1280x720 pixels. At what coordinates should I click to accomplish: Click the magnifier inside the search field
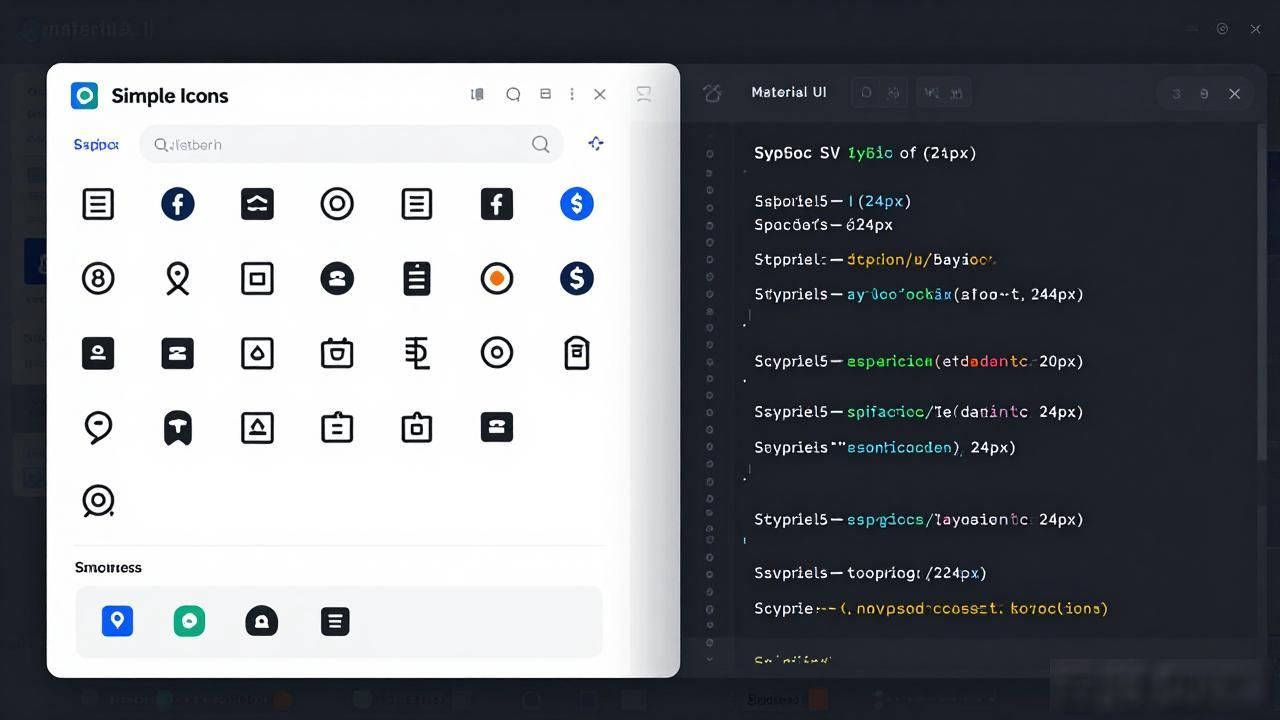coord(541,144)
